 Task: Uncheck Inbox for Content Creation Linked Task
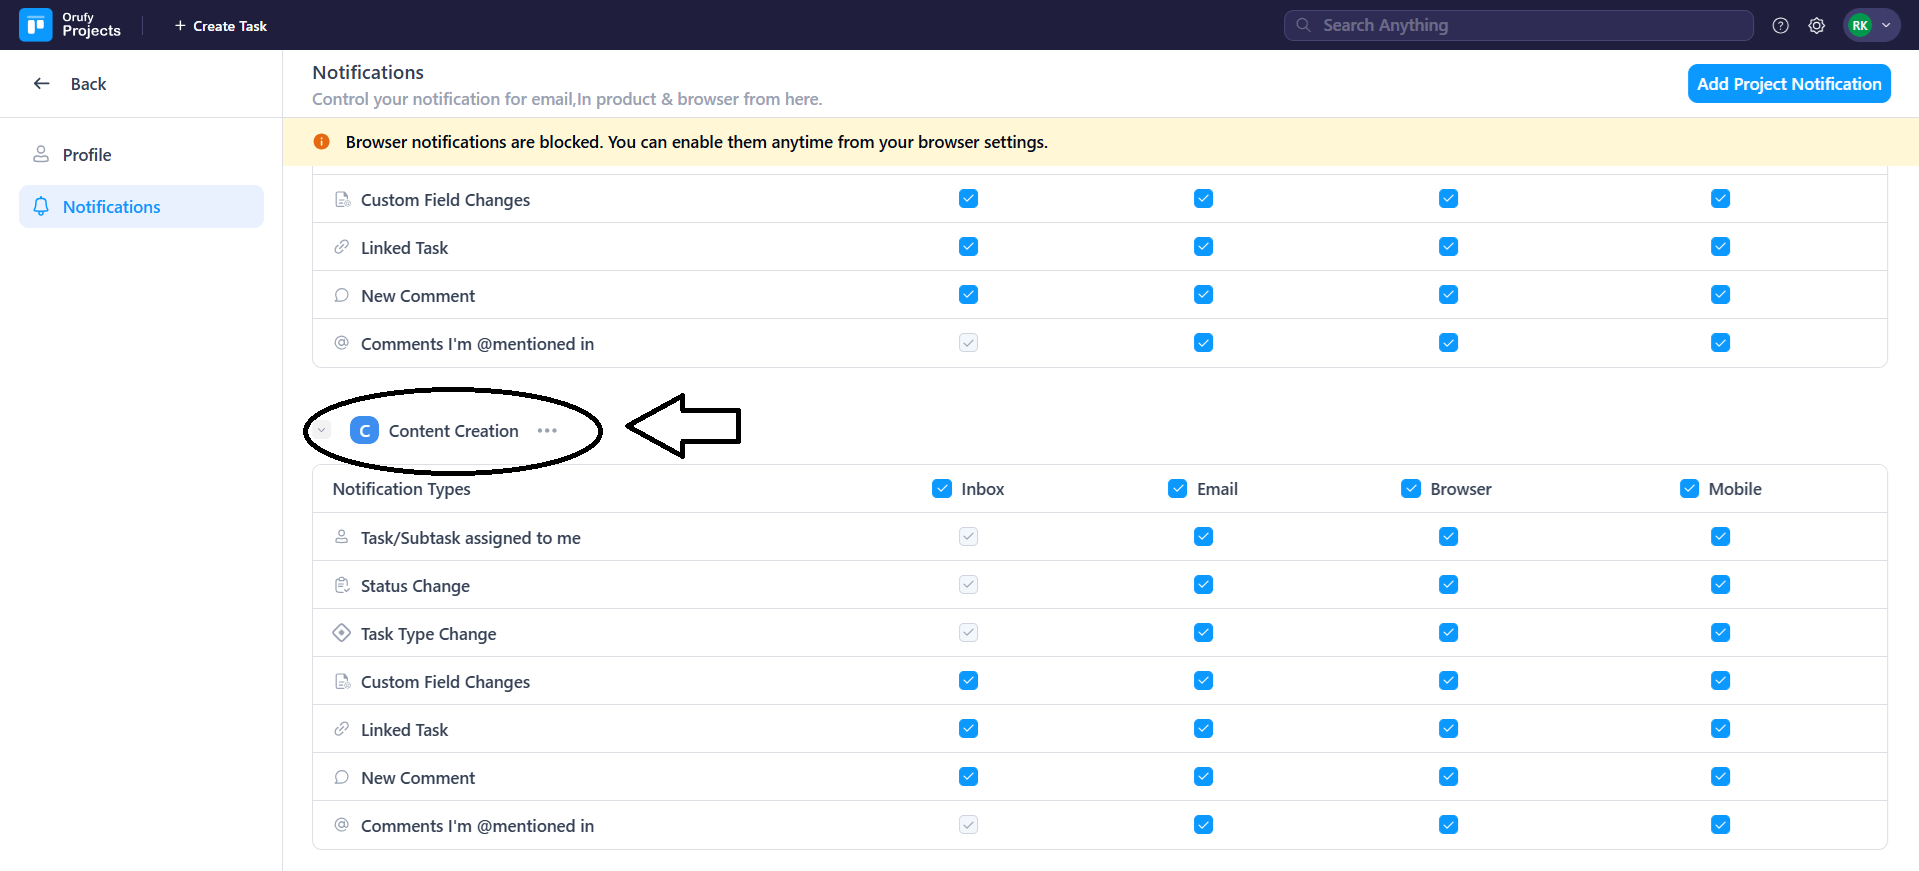968,729
